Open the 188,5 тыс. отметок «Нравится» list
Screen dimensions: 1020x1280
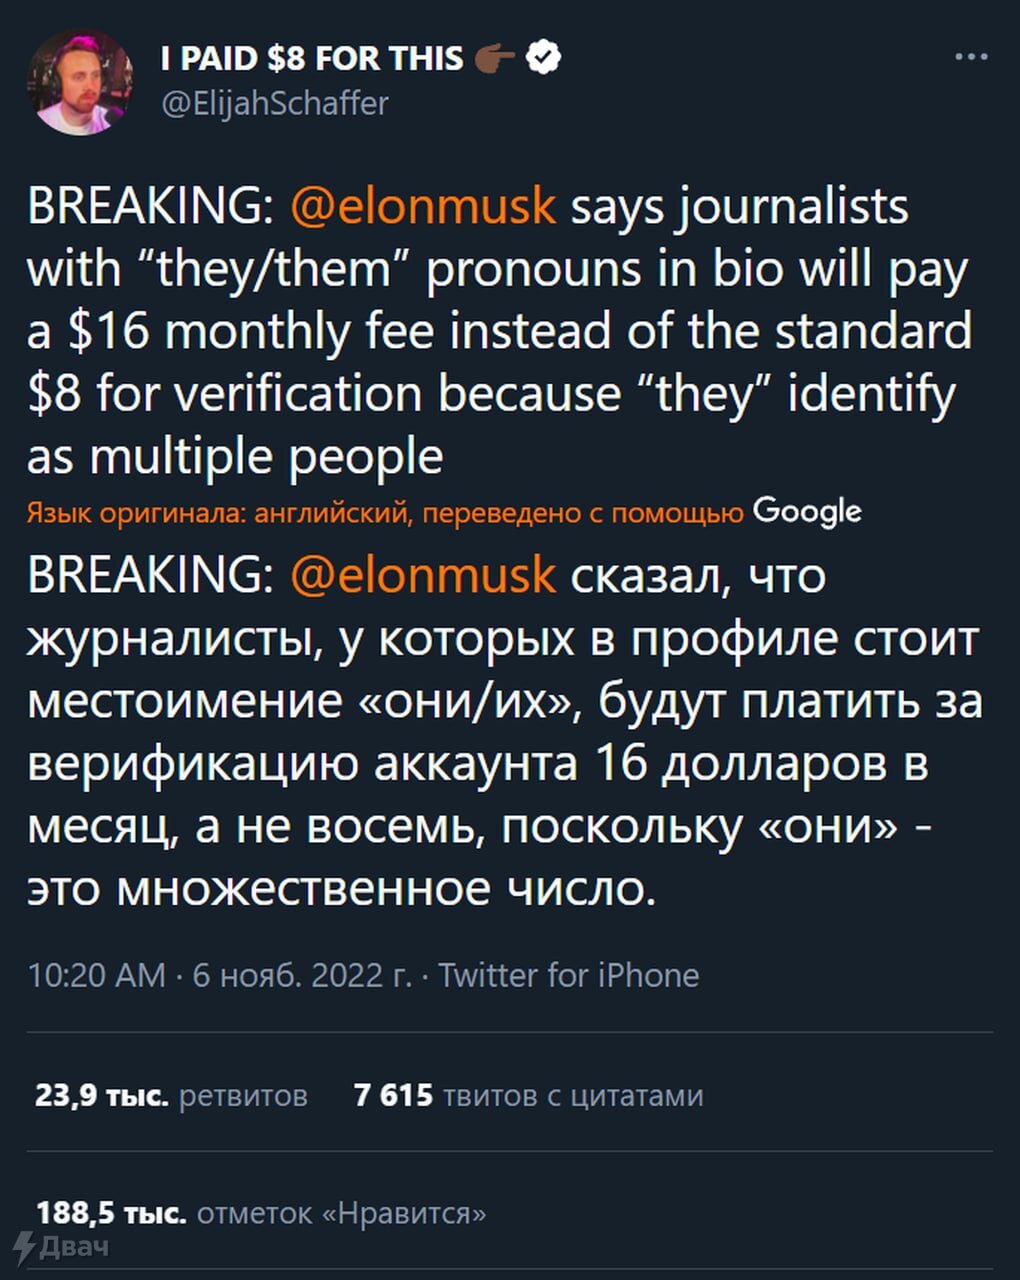click(261, 1213)
